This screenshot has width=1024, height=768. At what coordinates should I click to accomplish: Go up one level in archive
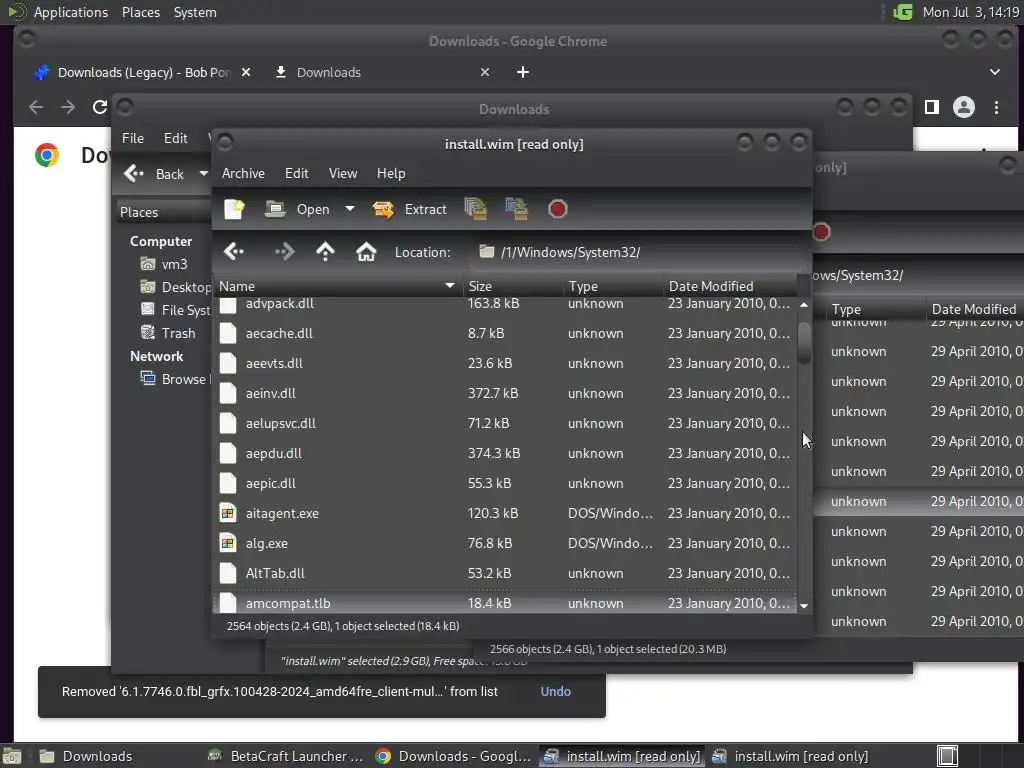[325, 251]
